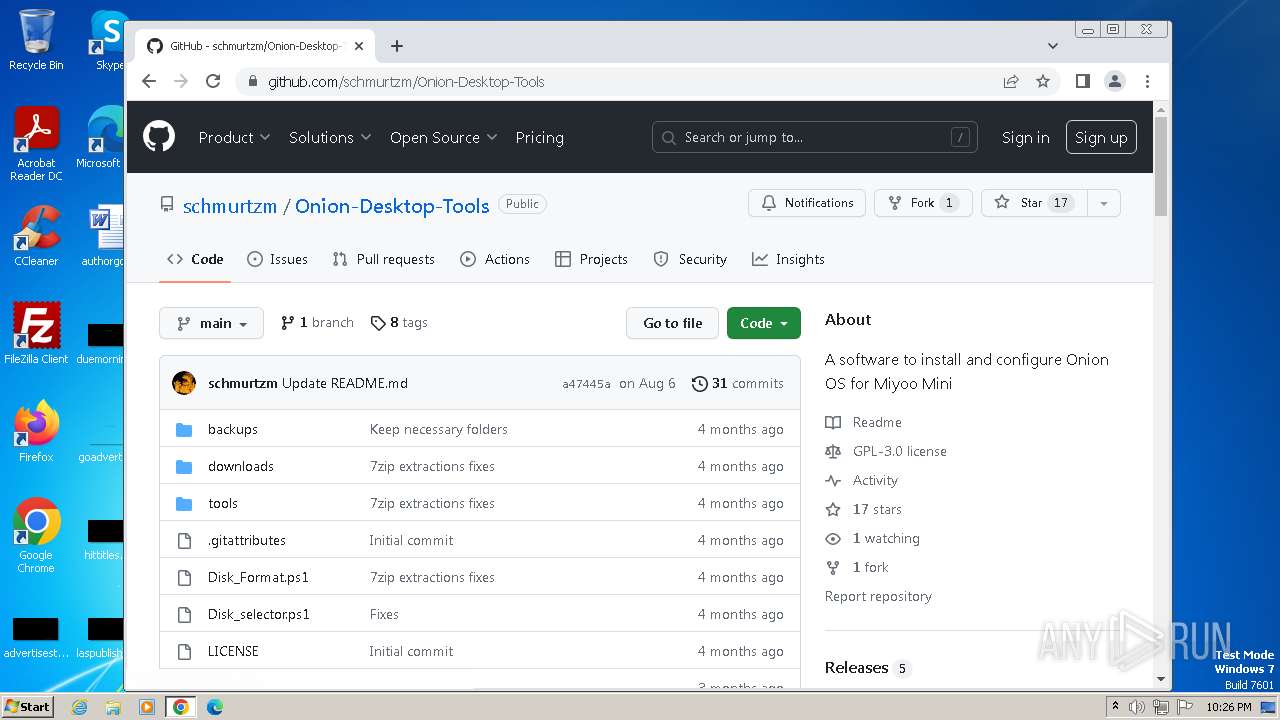
Task: Open FileZilla Client desktop icon
Action: (36, 333)
